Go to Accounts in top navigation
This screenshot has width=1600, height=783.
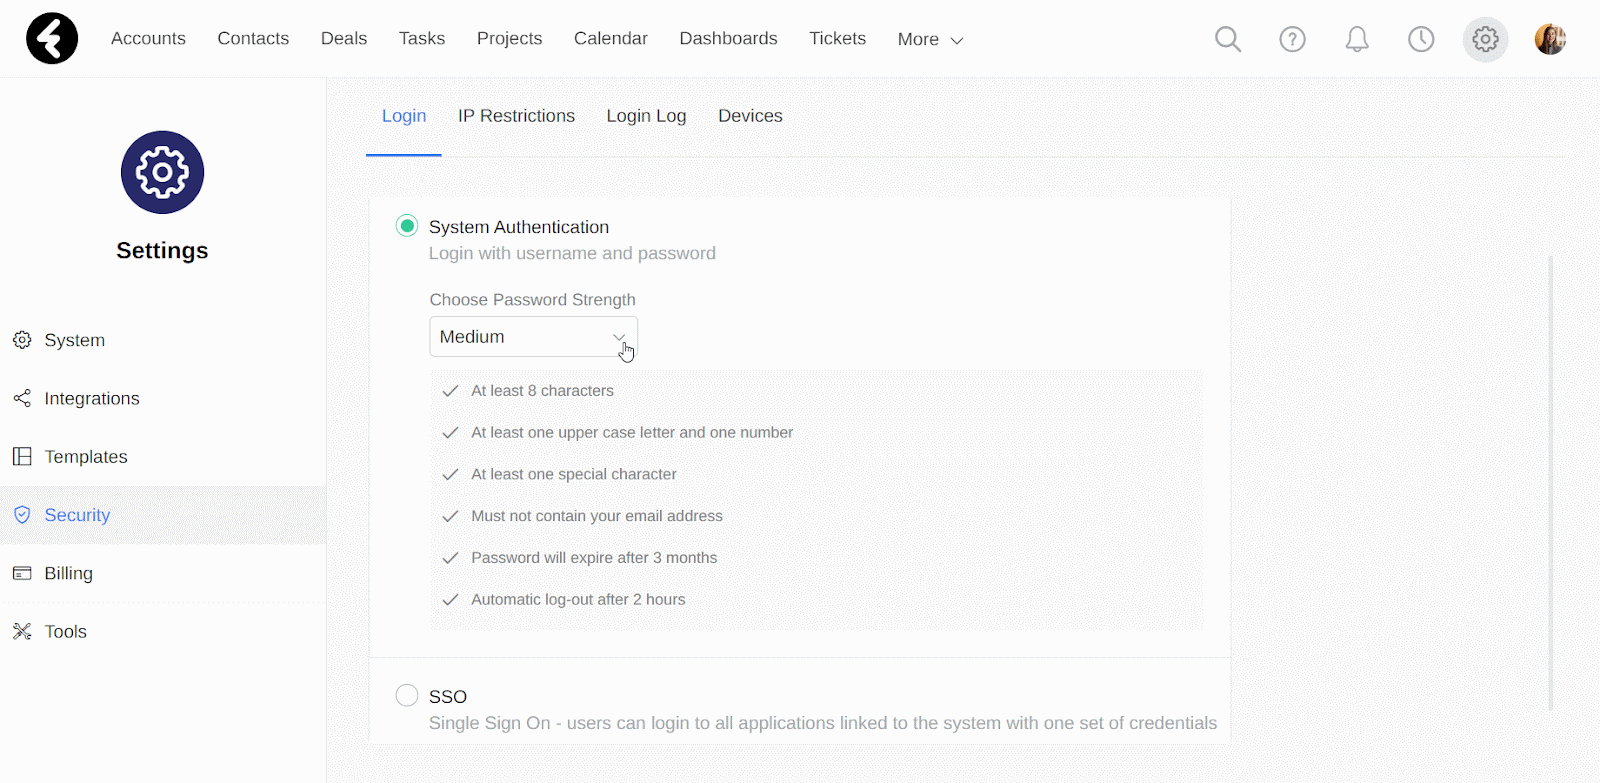click(148, 38)
